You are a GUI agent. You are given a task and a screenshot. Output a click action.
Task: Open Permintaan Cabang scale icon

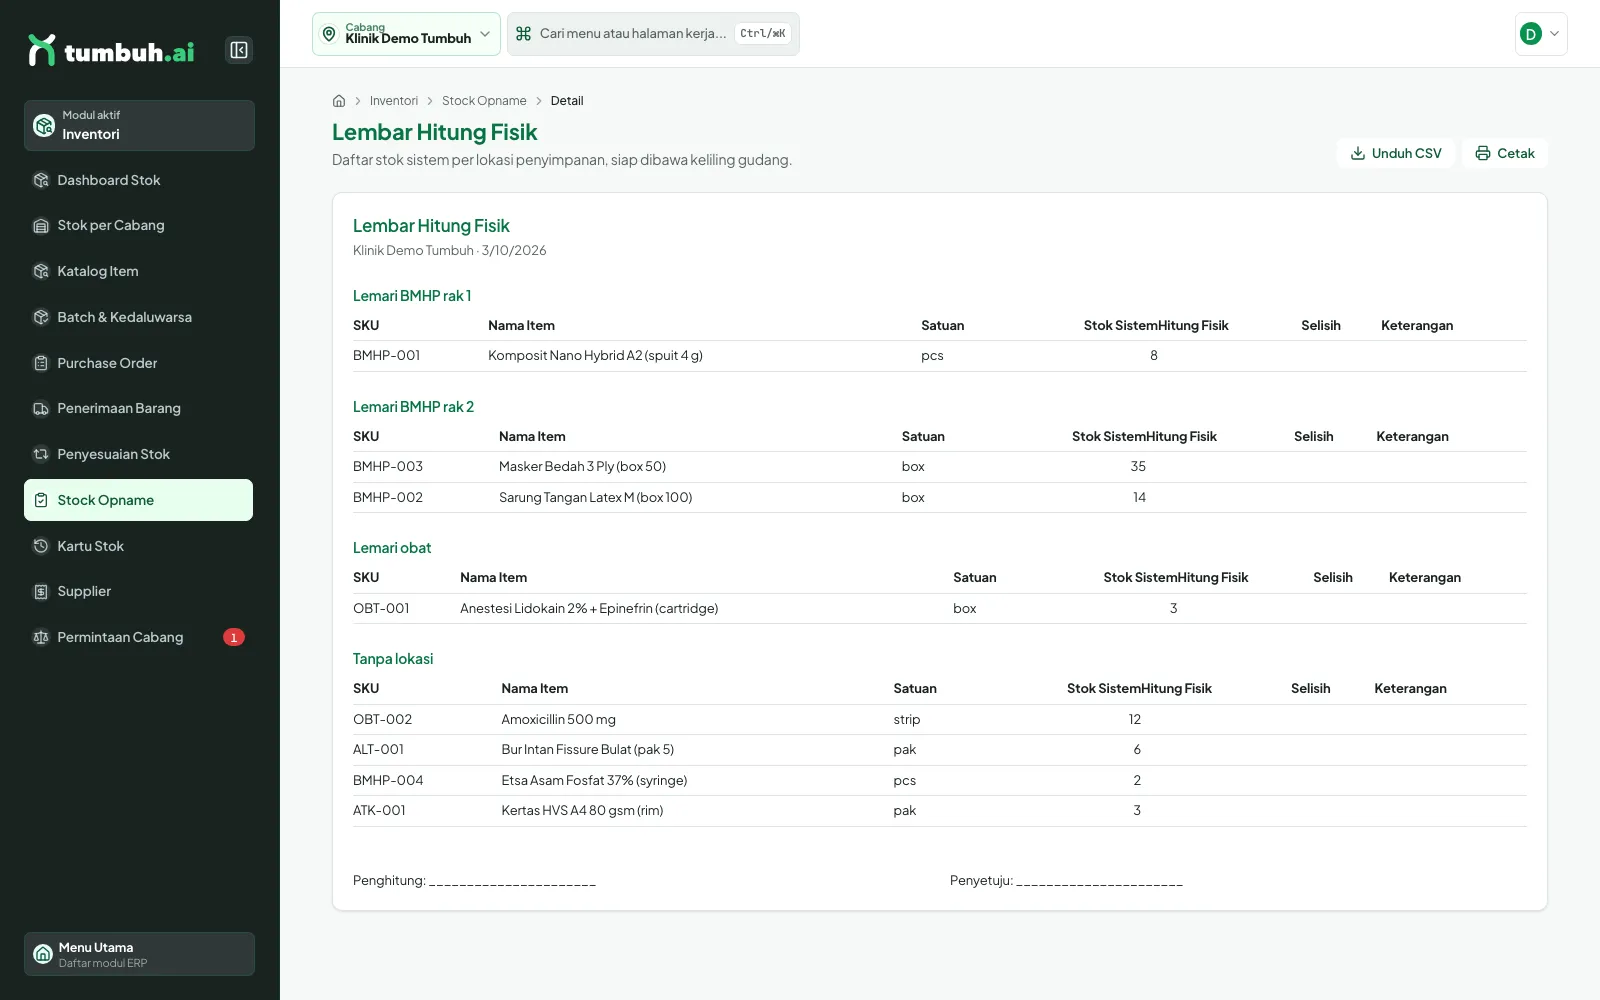tap(41, 637)
